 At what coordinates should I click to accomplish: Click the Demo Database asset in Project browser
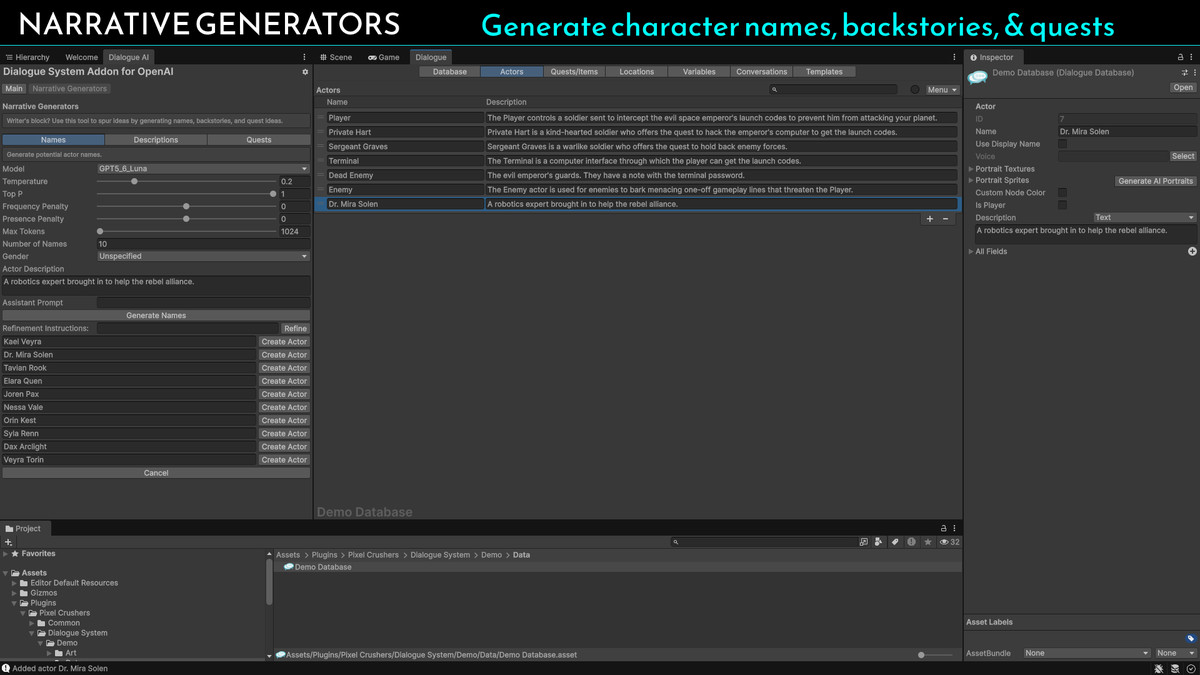pos(318,567)
